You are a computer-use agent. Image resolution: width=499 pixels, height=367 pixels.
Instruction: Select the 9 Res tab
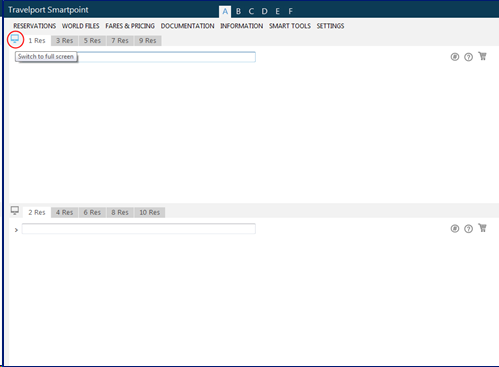pos(148,41)
